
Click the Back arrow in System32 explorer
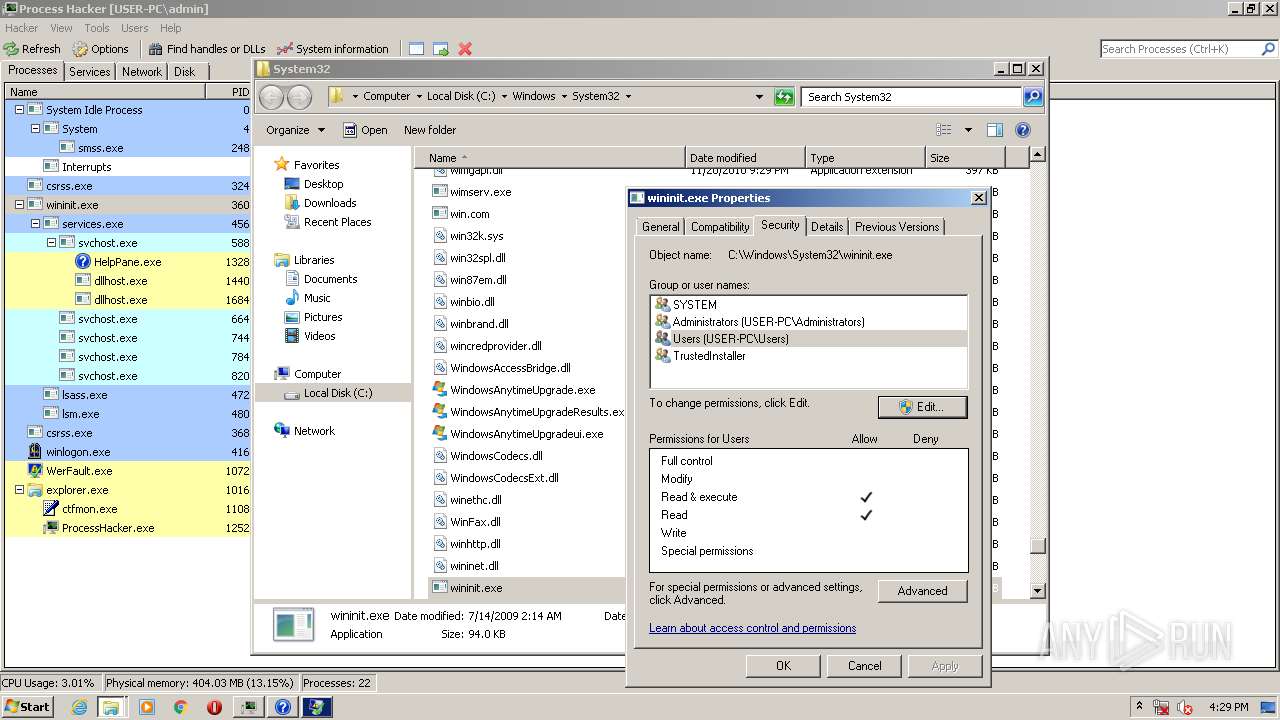click(272, 97)
